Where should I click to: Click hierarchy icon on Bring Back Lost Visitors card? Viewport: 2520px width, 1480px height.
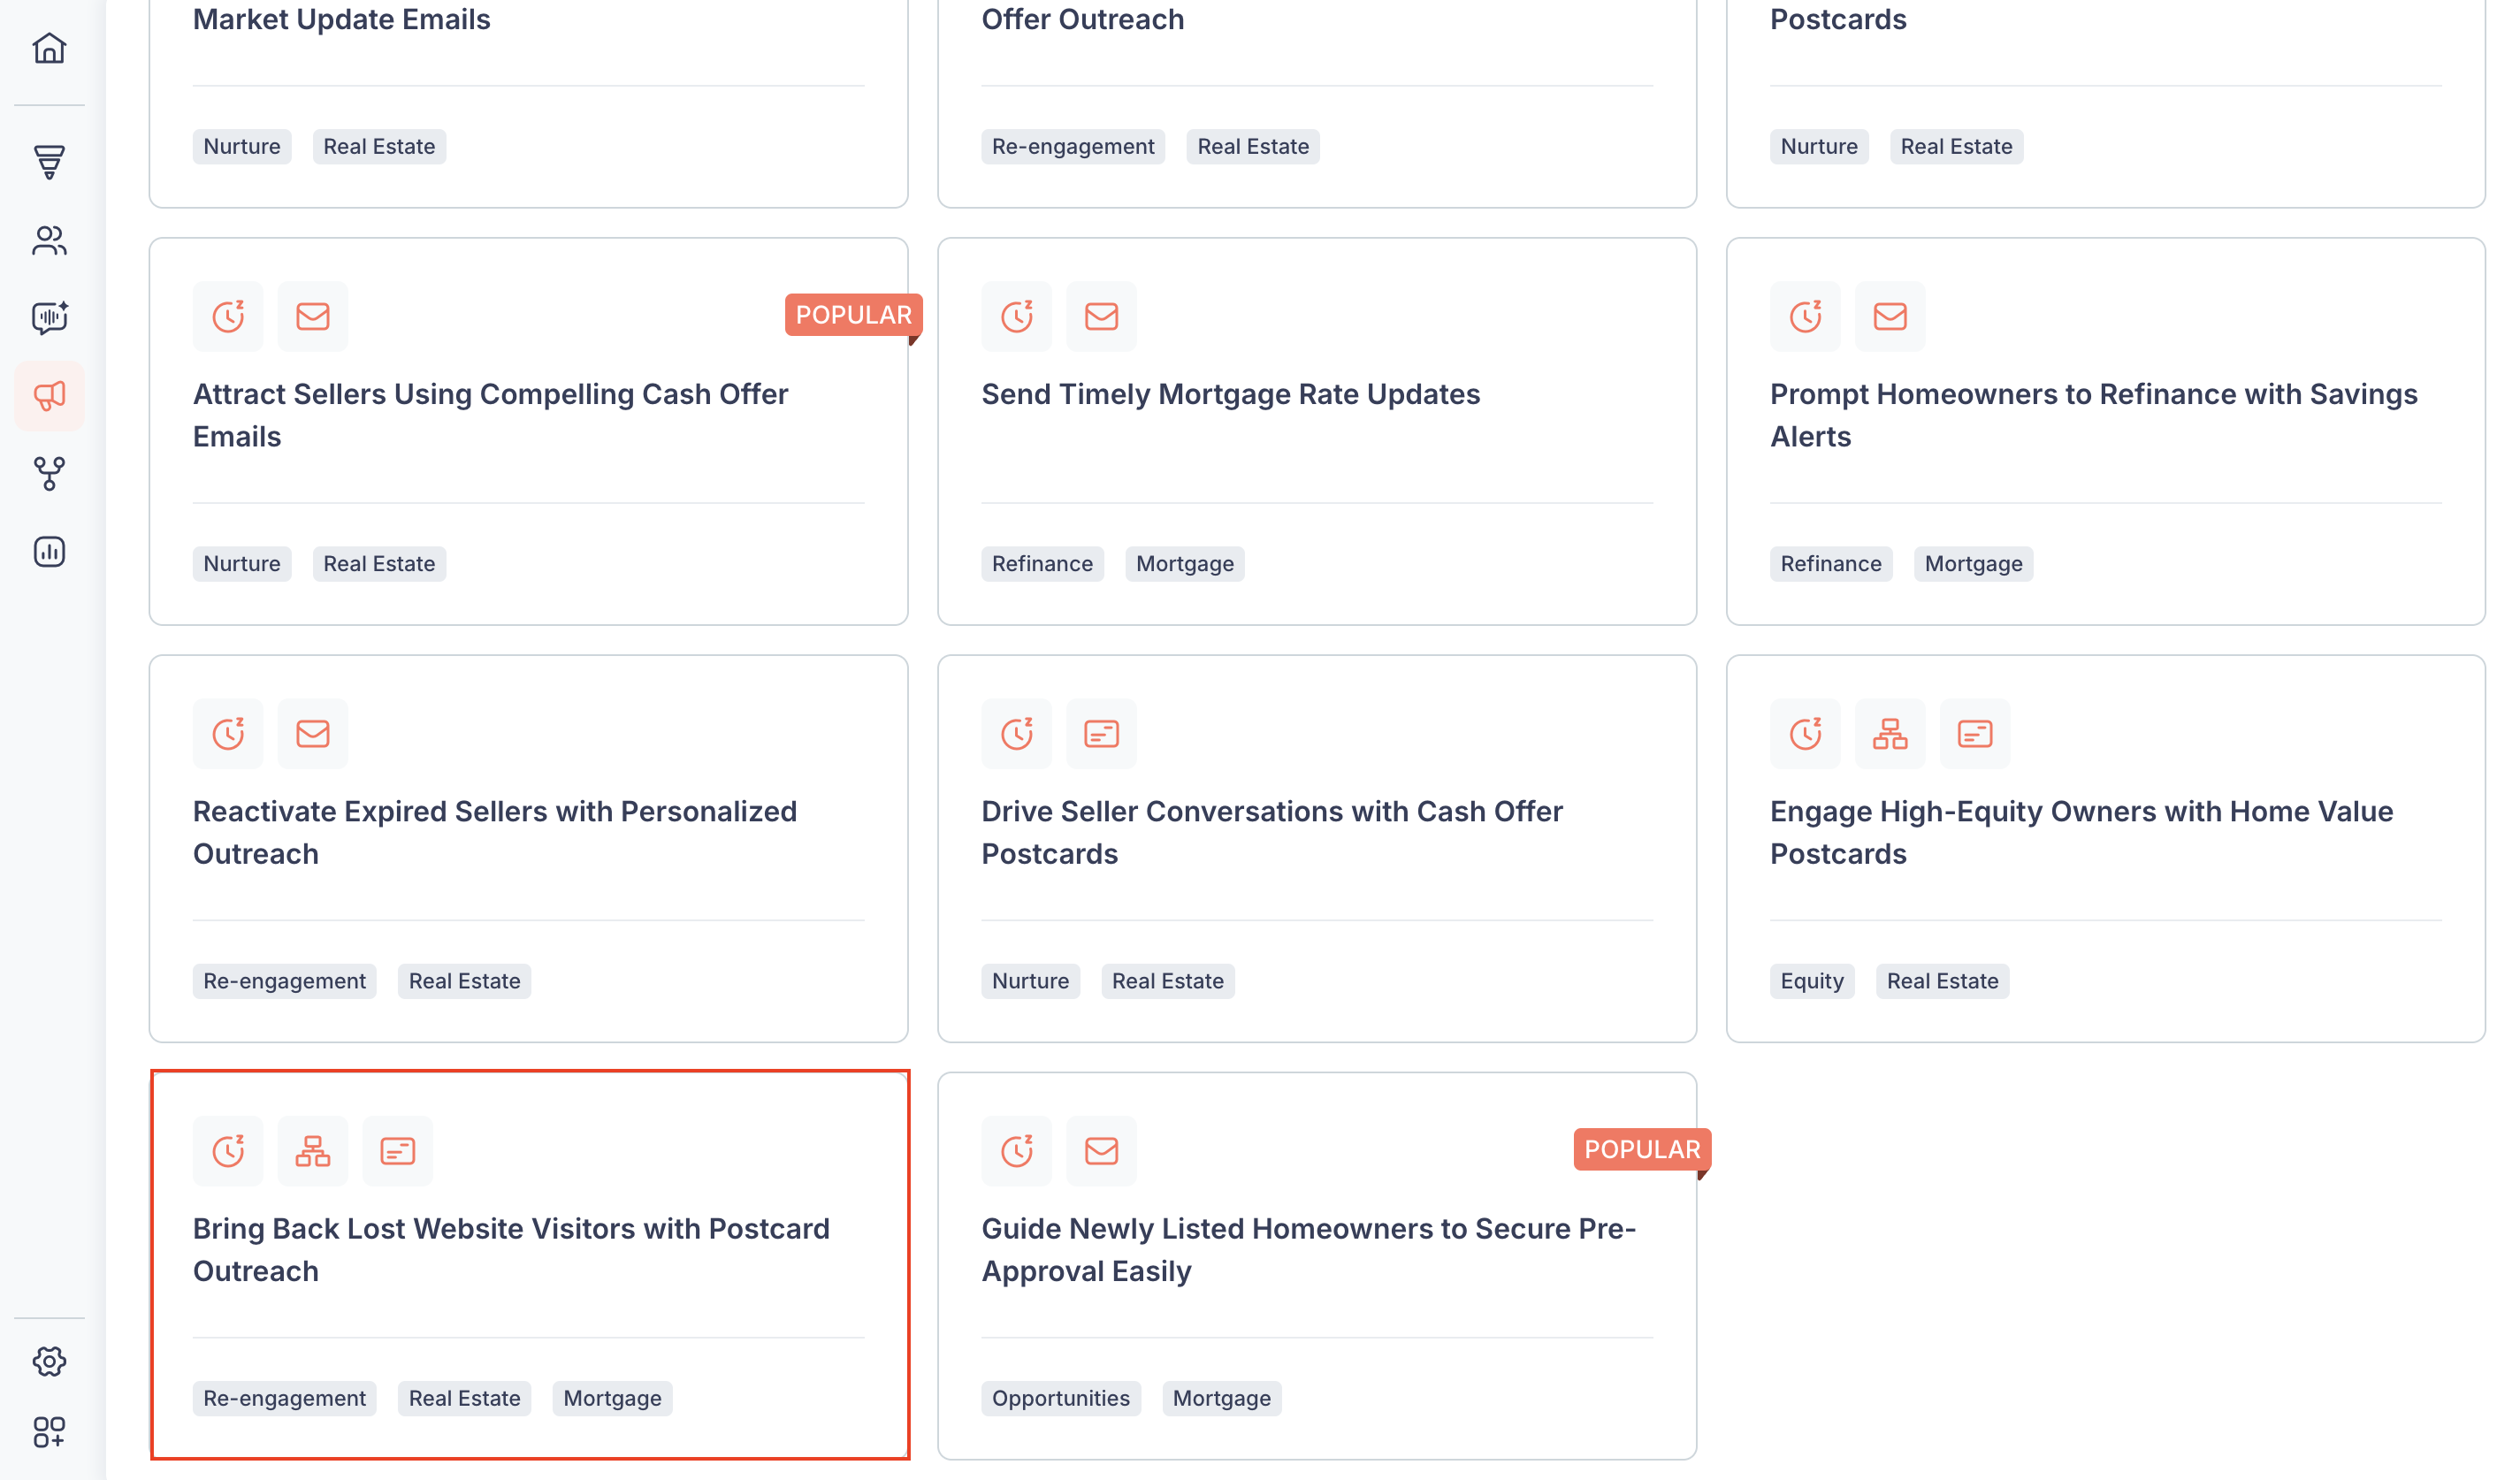[x=313, y=1151]
